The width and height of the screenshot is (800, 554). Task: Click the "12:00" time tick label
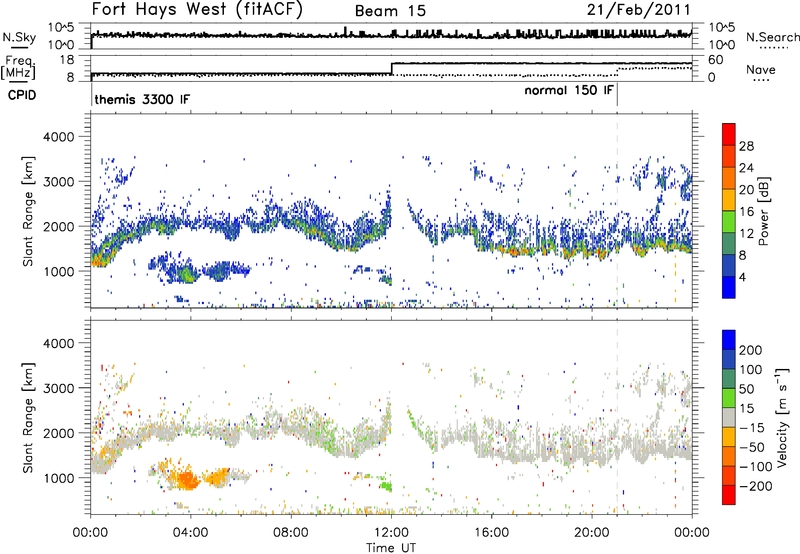tap(391, 533)
